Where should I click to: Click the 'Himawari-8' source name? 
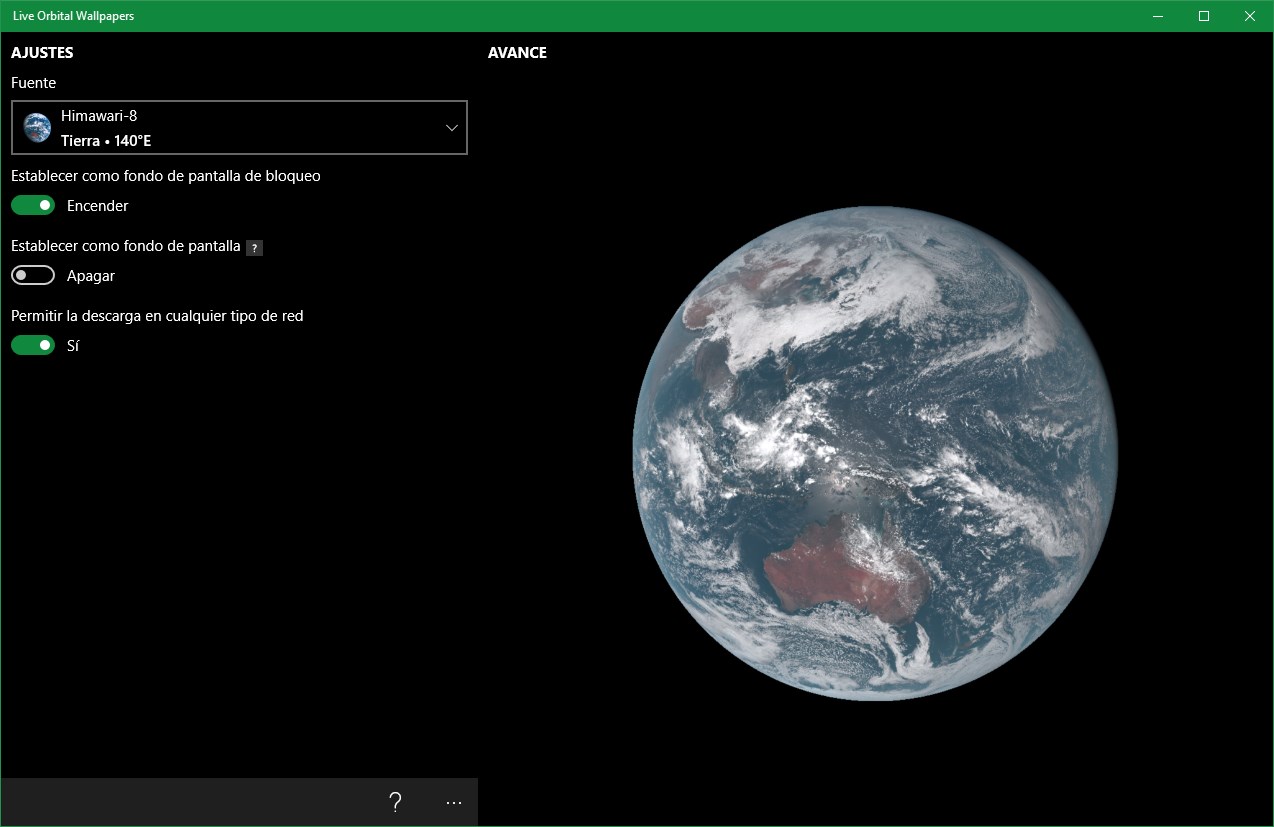pos(99,116)
